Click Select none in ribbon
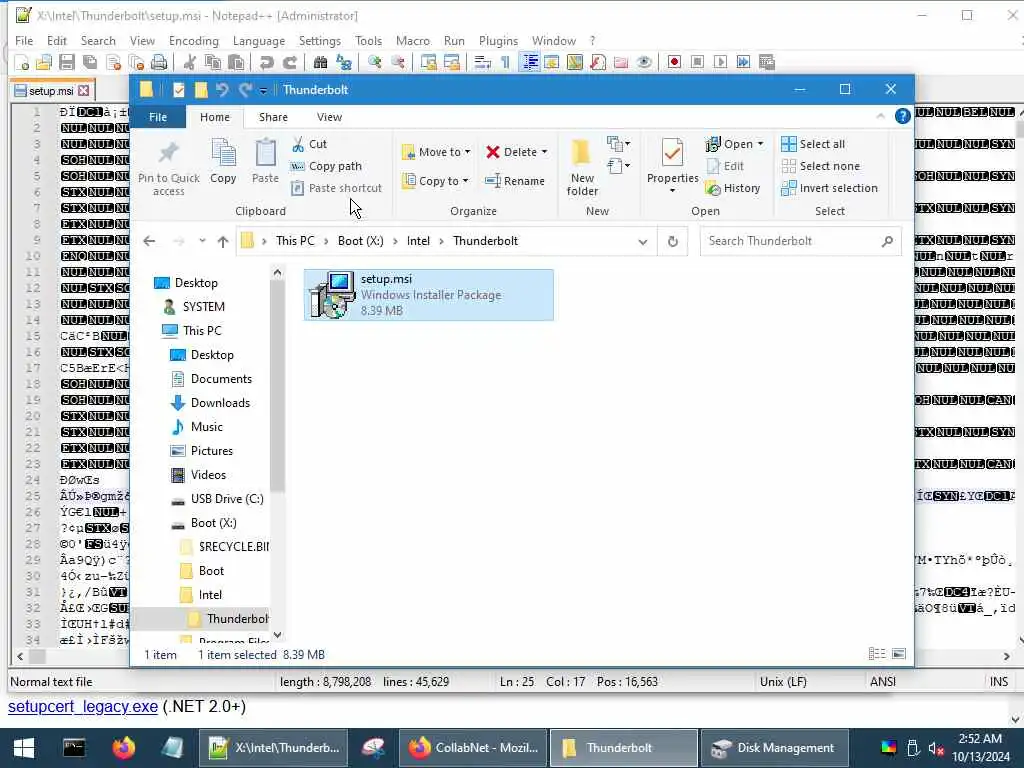1024x768 pixels. pos(820,166)
